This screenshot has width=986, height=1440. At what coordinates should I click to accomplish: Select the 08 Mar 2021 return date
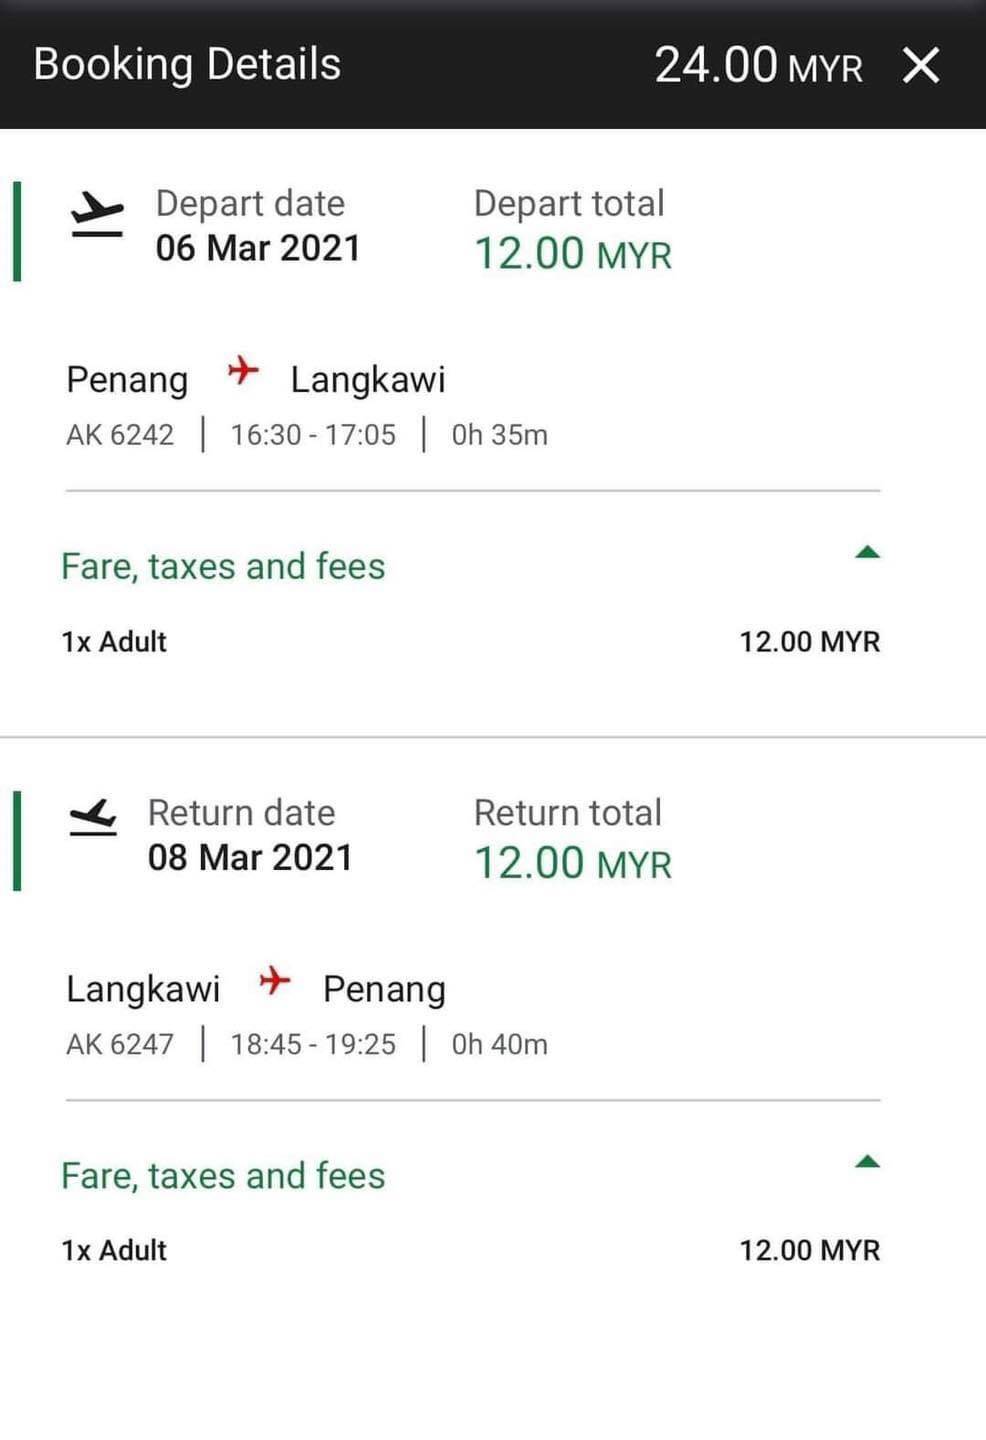[250, 858]
